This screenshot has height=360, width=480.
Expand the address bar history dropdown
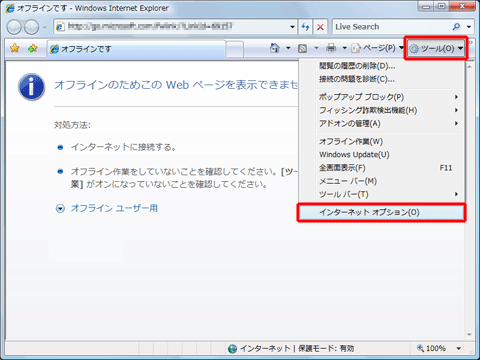tap(292, 27)
